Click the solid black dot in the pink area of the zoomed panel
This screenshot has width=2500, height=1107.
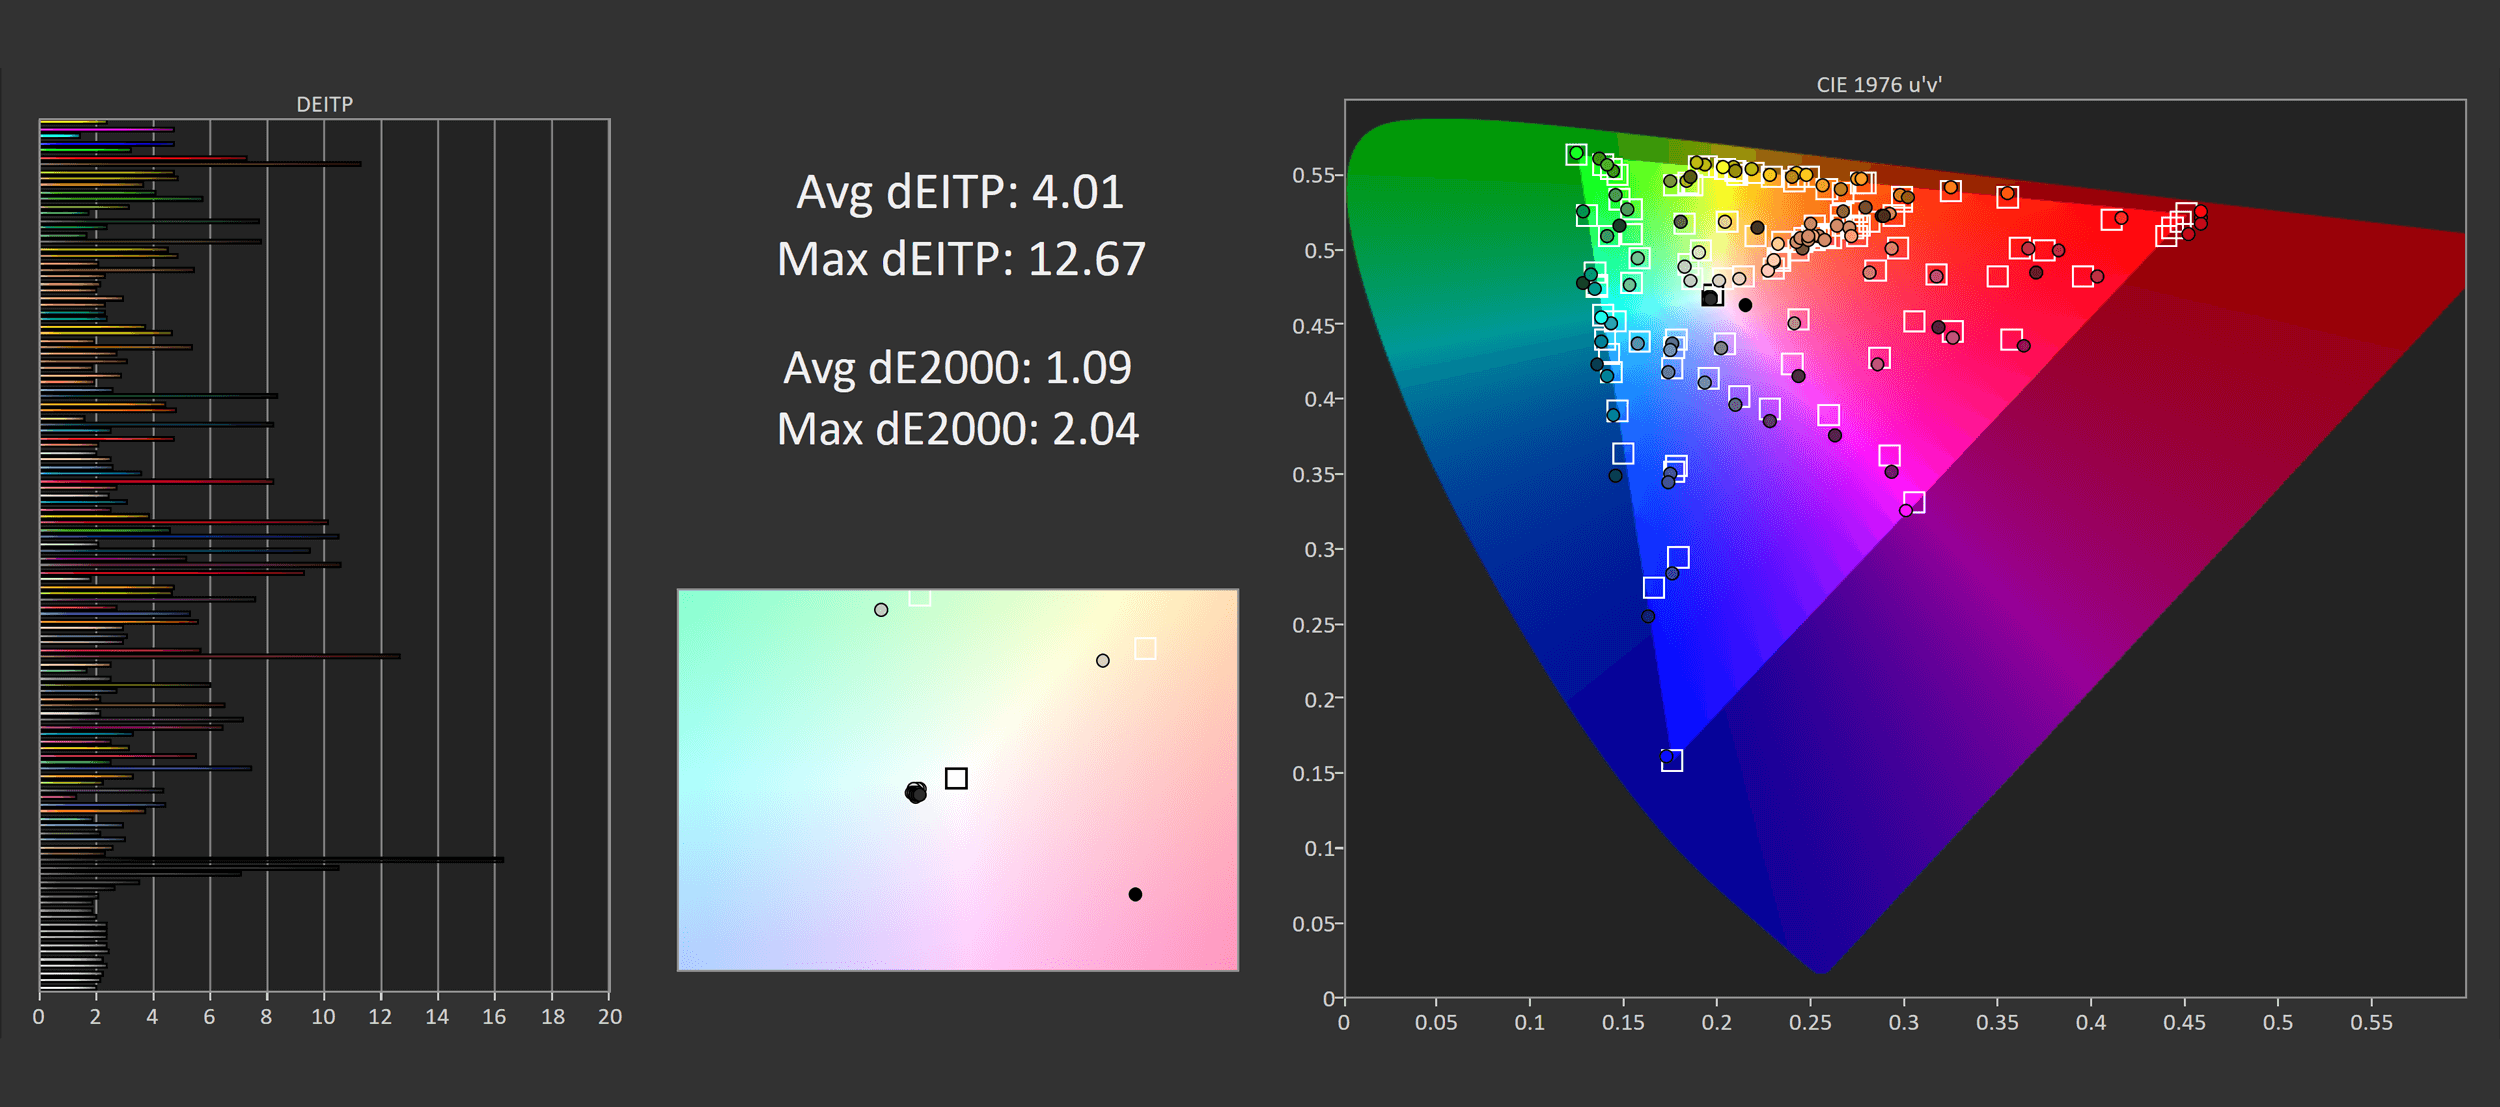(1135, 894)
